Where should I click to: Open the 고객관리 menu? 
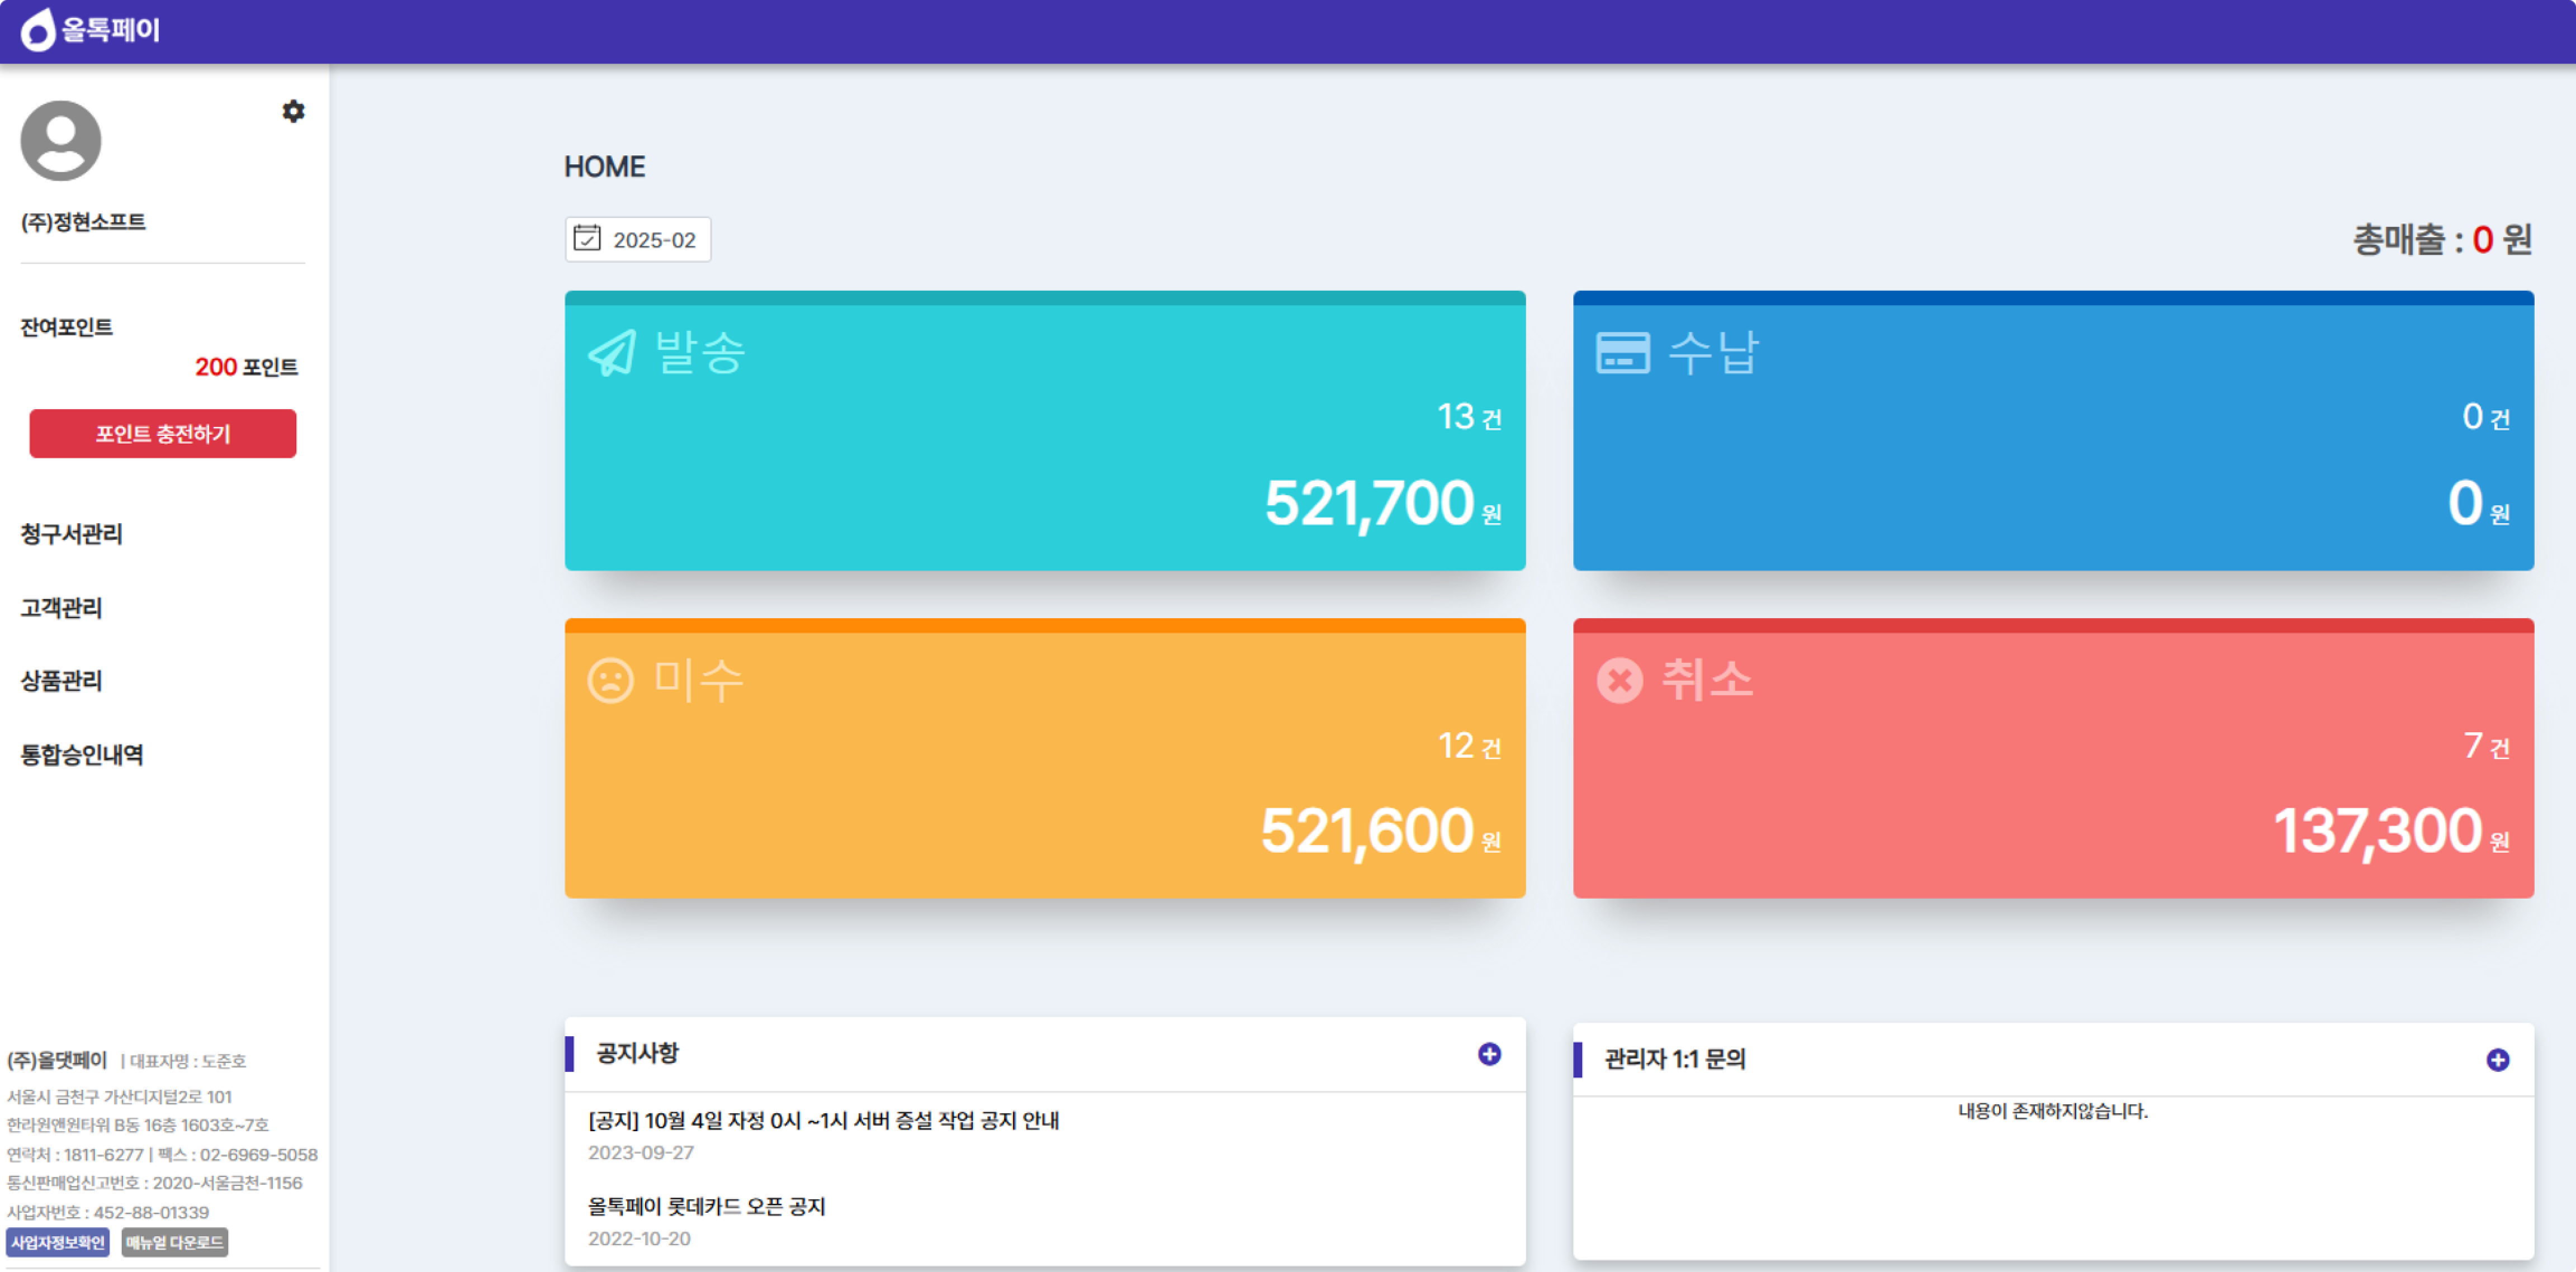(62, 608)
